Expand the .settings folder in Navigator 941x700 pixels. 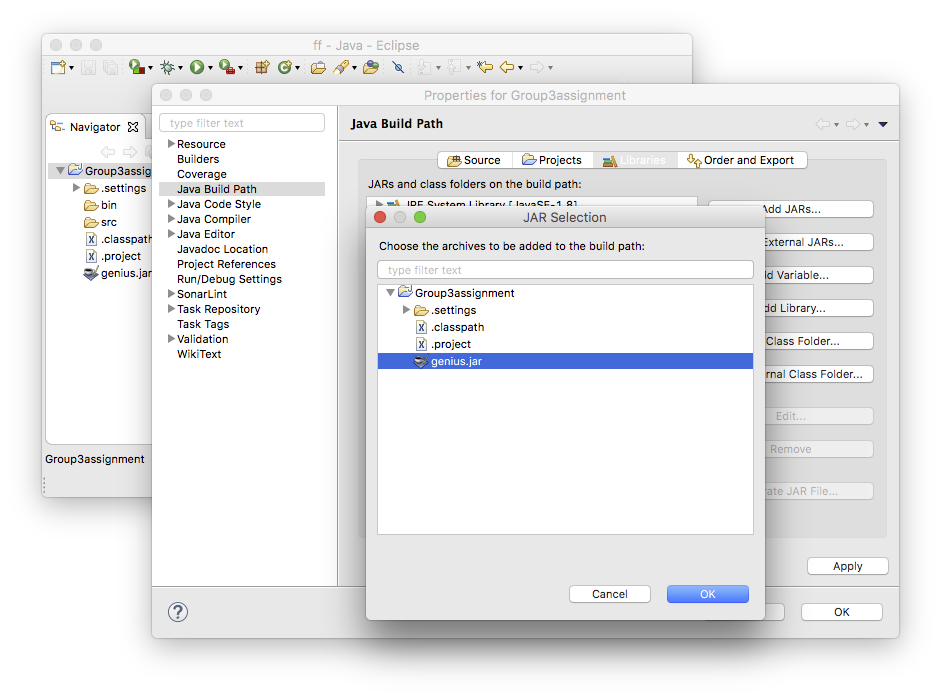point(76,187)
